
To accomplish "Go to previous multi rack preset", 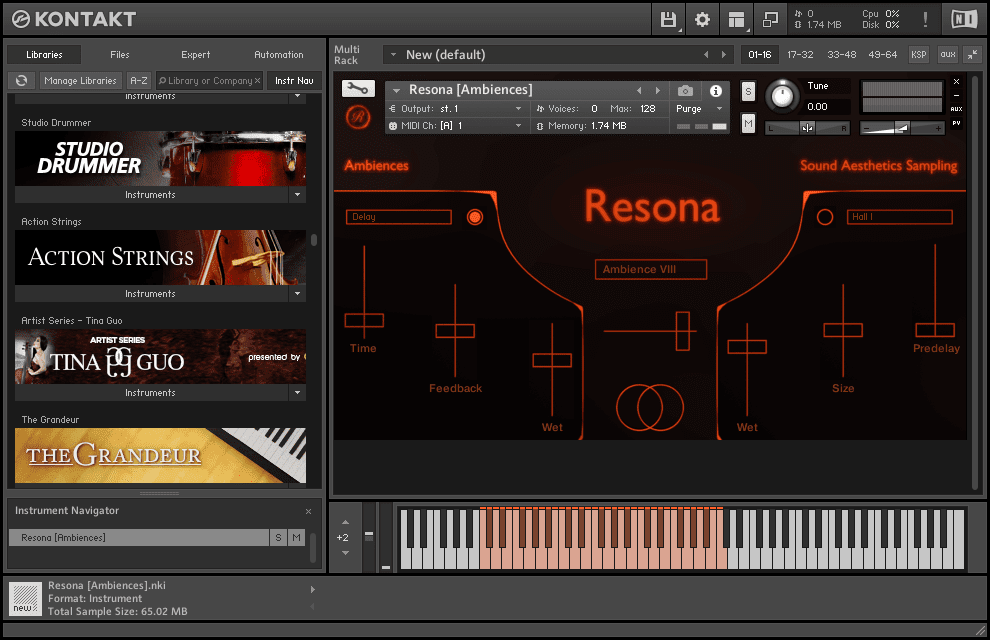I will point(706,55).
